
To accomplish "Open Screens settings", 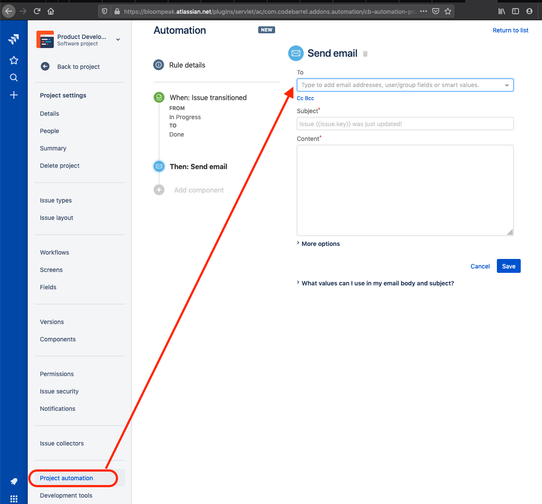I will (x=51, y=270).
